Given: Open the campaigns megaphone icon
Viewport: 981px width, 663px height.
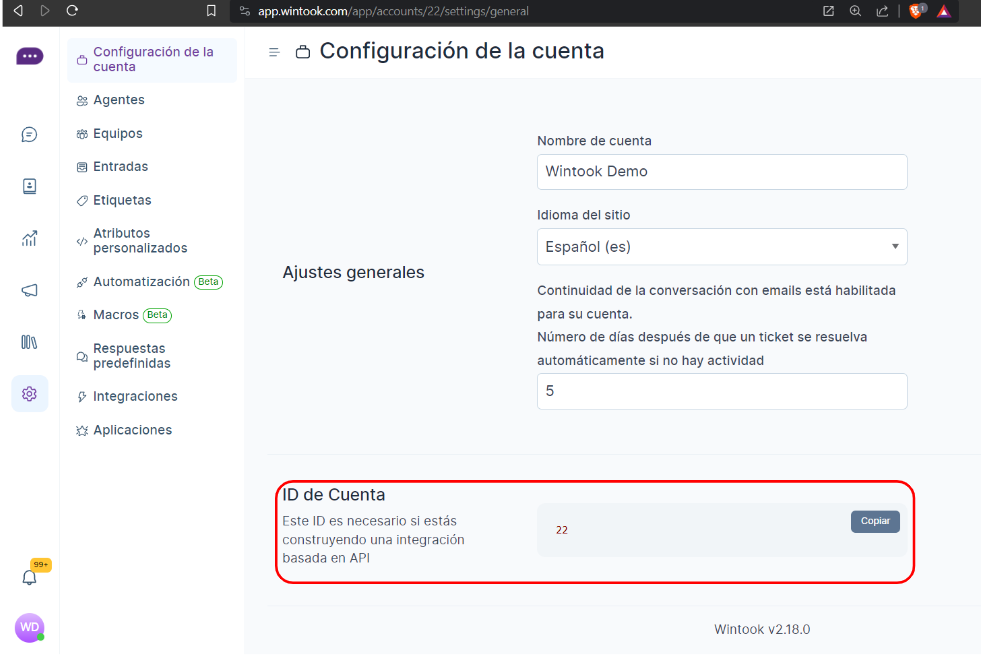Looking at the screenshot, I should click(29, 290).
